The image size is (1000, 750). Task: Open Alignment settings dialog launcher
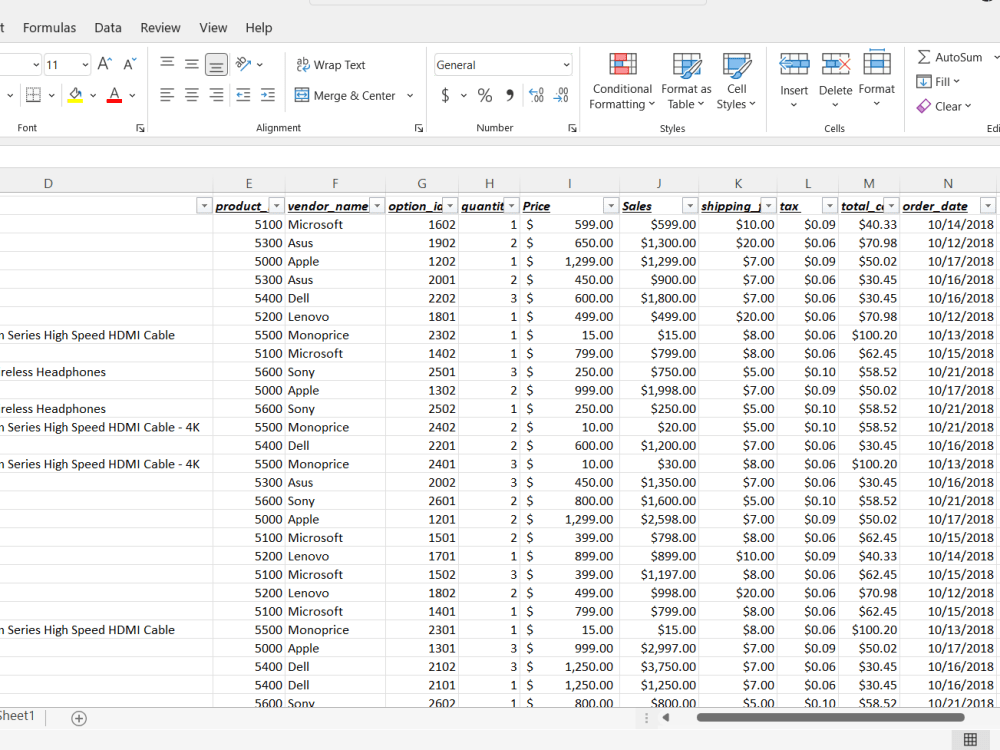point(418,128)
